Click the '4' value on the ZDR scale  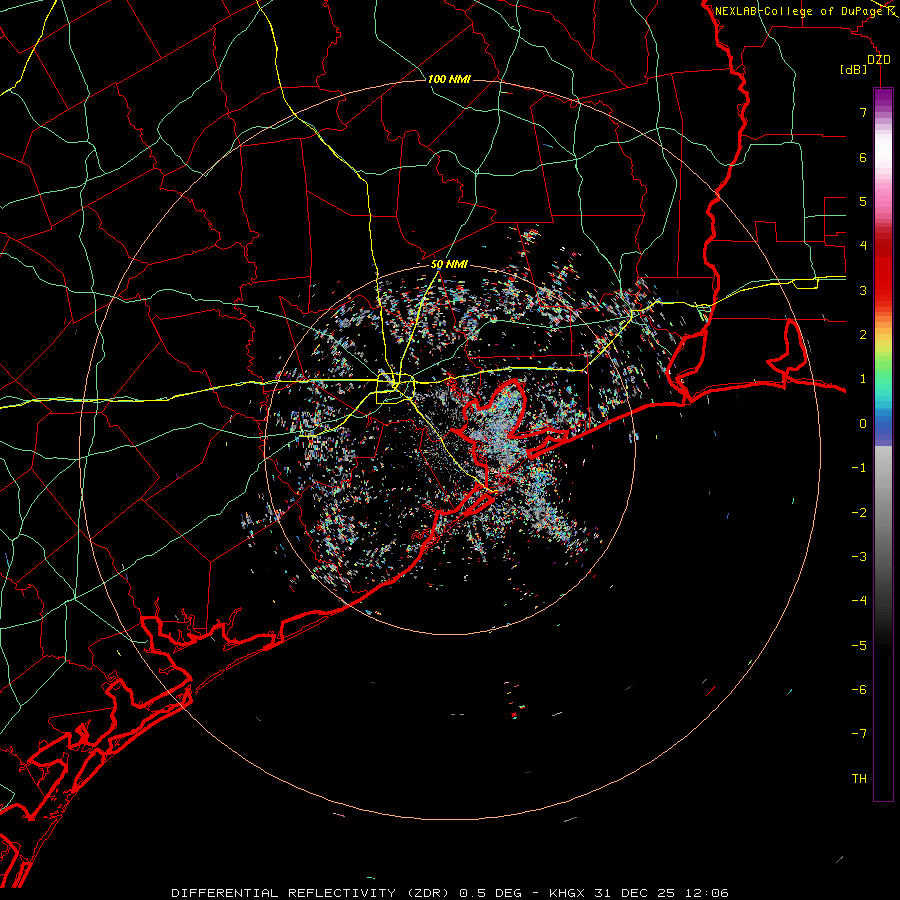coord(863,246)
